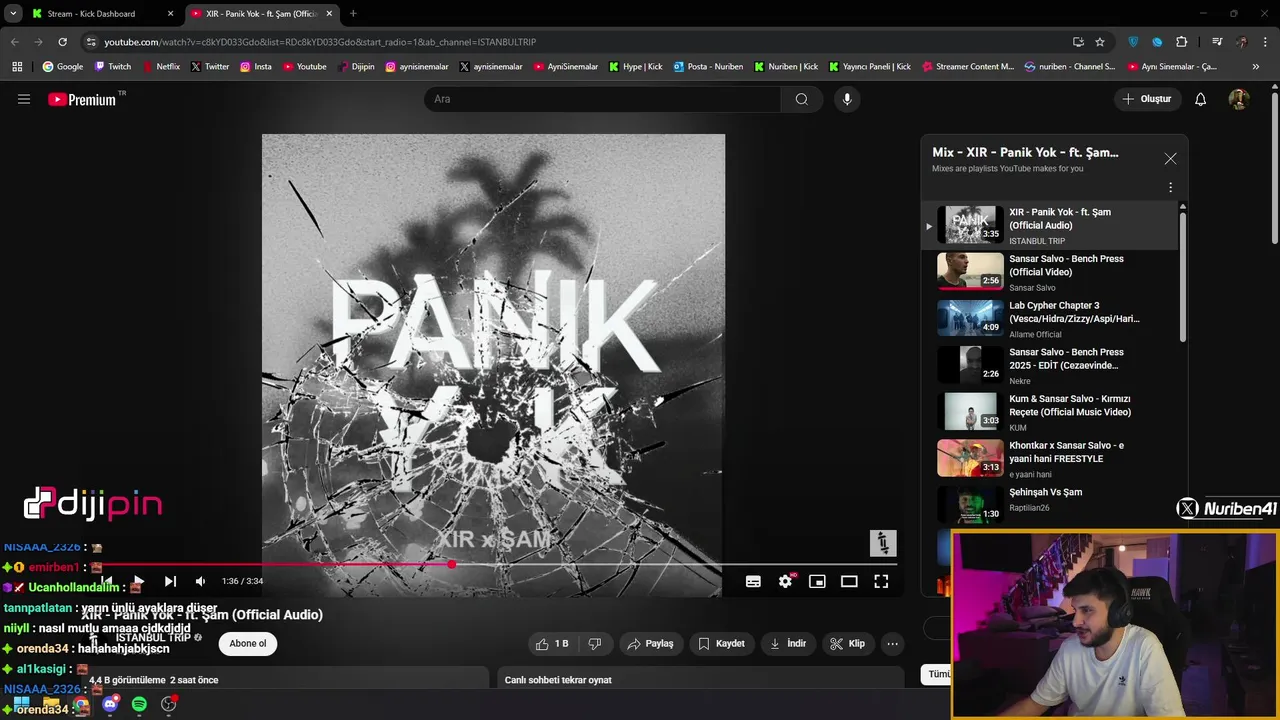
Task: Download video with İndir button
Action: [x=788, y=644]
